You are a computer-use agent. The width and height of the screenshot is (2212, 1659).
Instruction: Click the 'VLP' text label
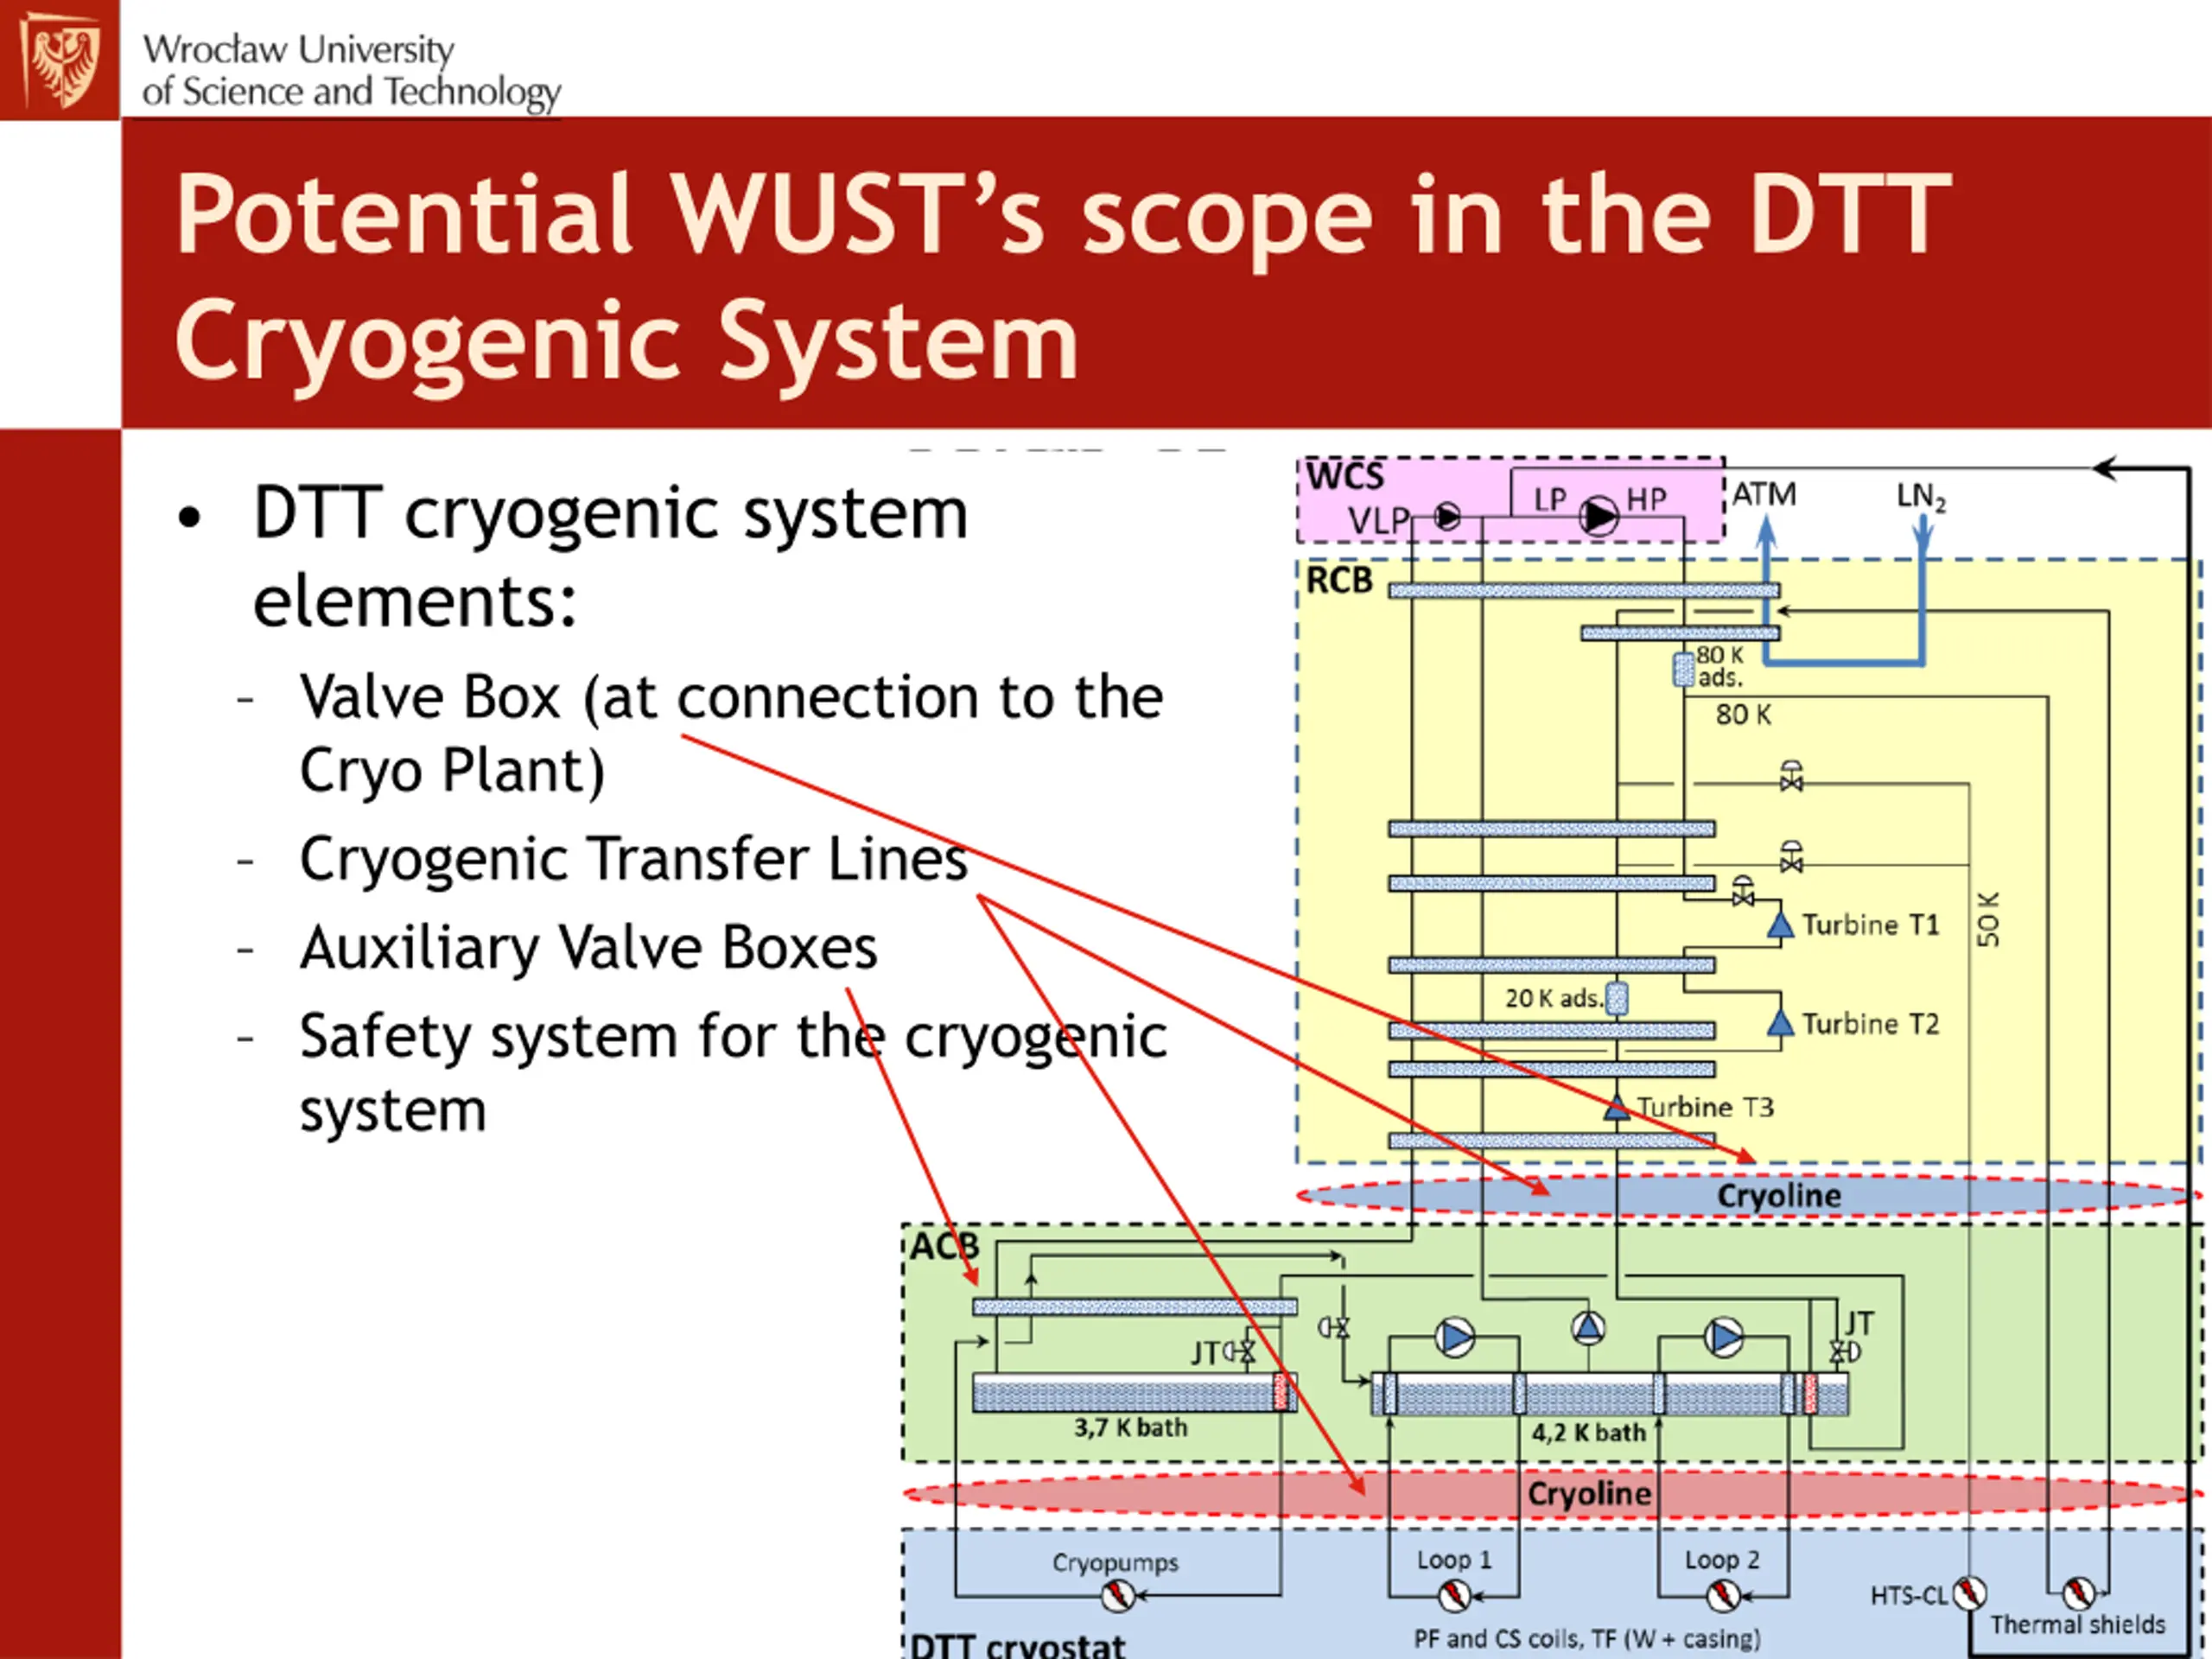click(x=1378, y=520)
